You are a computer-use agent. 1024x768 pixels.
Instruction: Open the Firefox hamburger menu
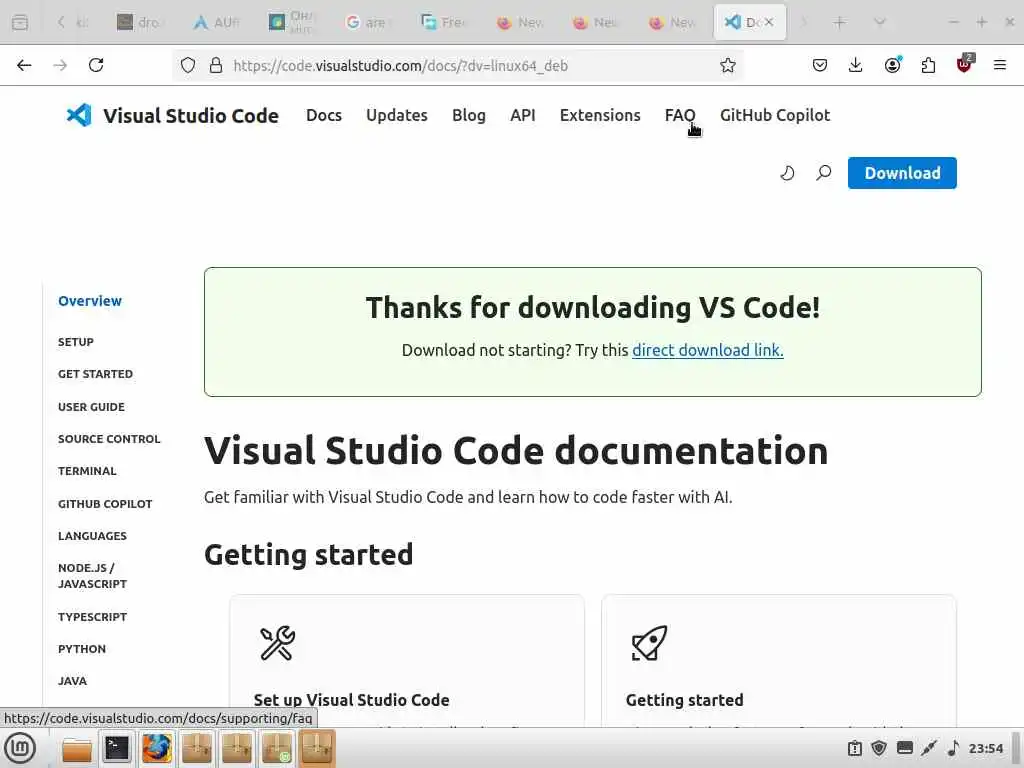[x=1000, y=65]
